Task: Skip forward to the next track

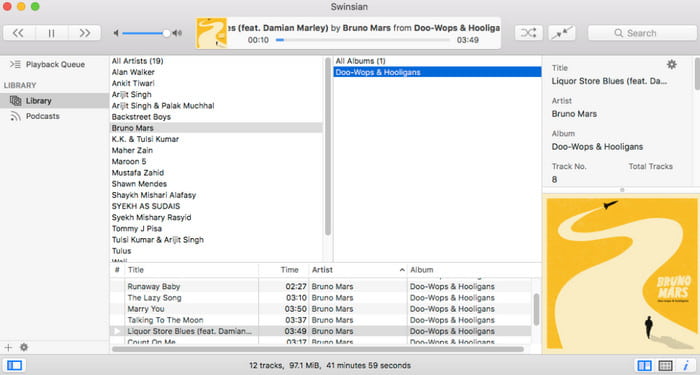Action: pos(84,33)
